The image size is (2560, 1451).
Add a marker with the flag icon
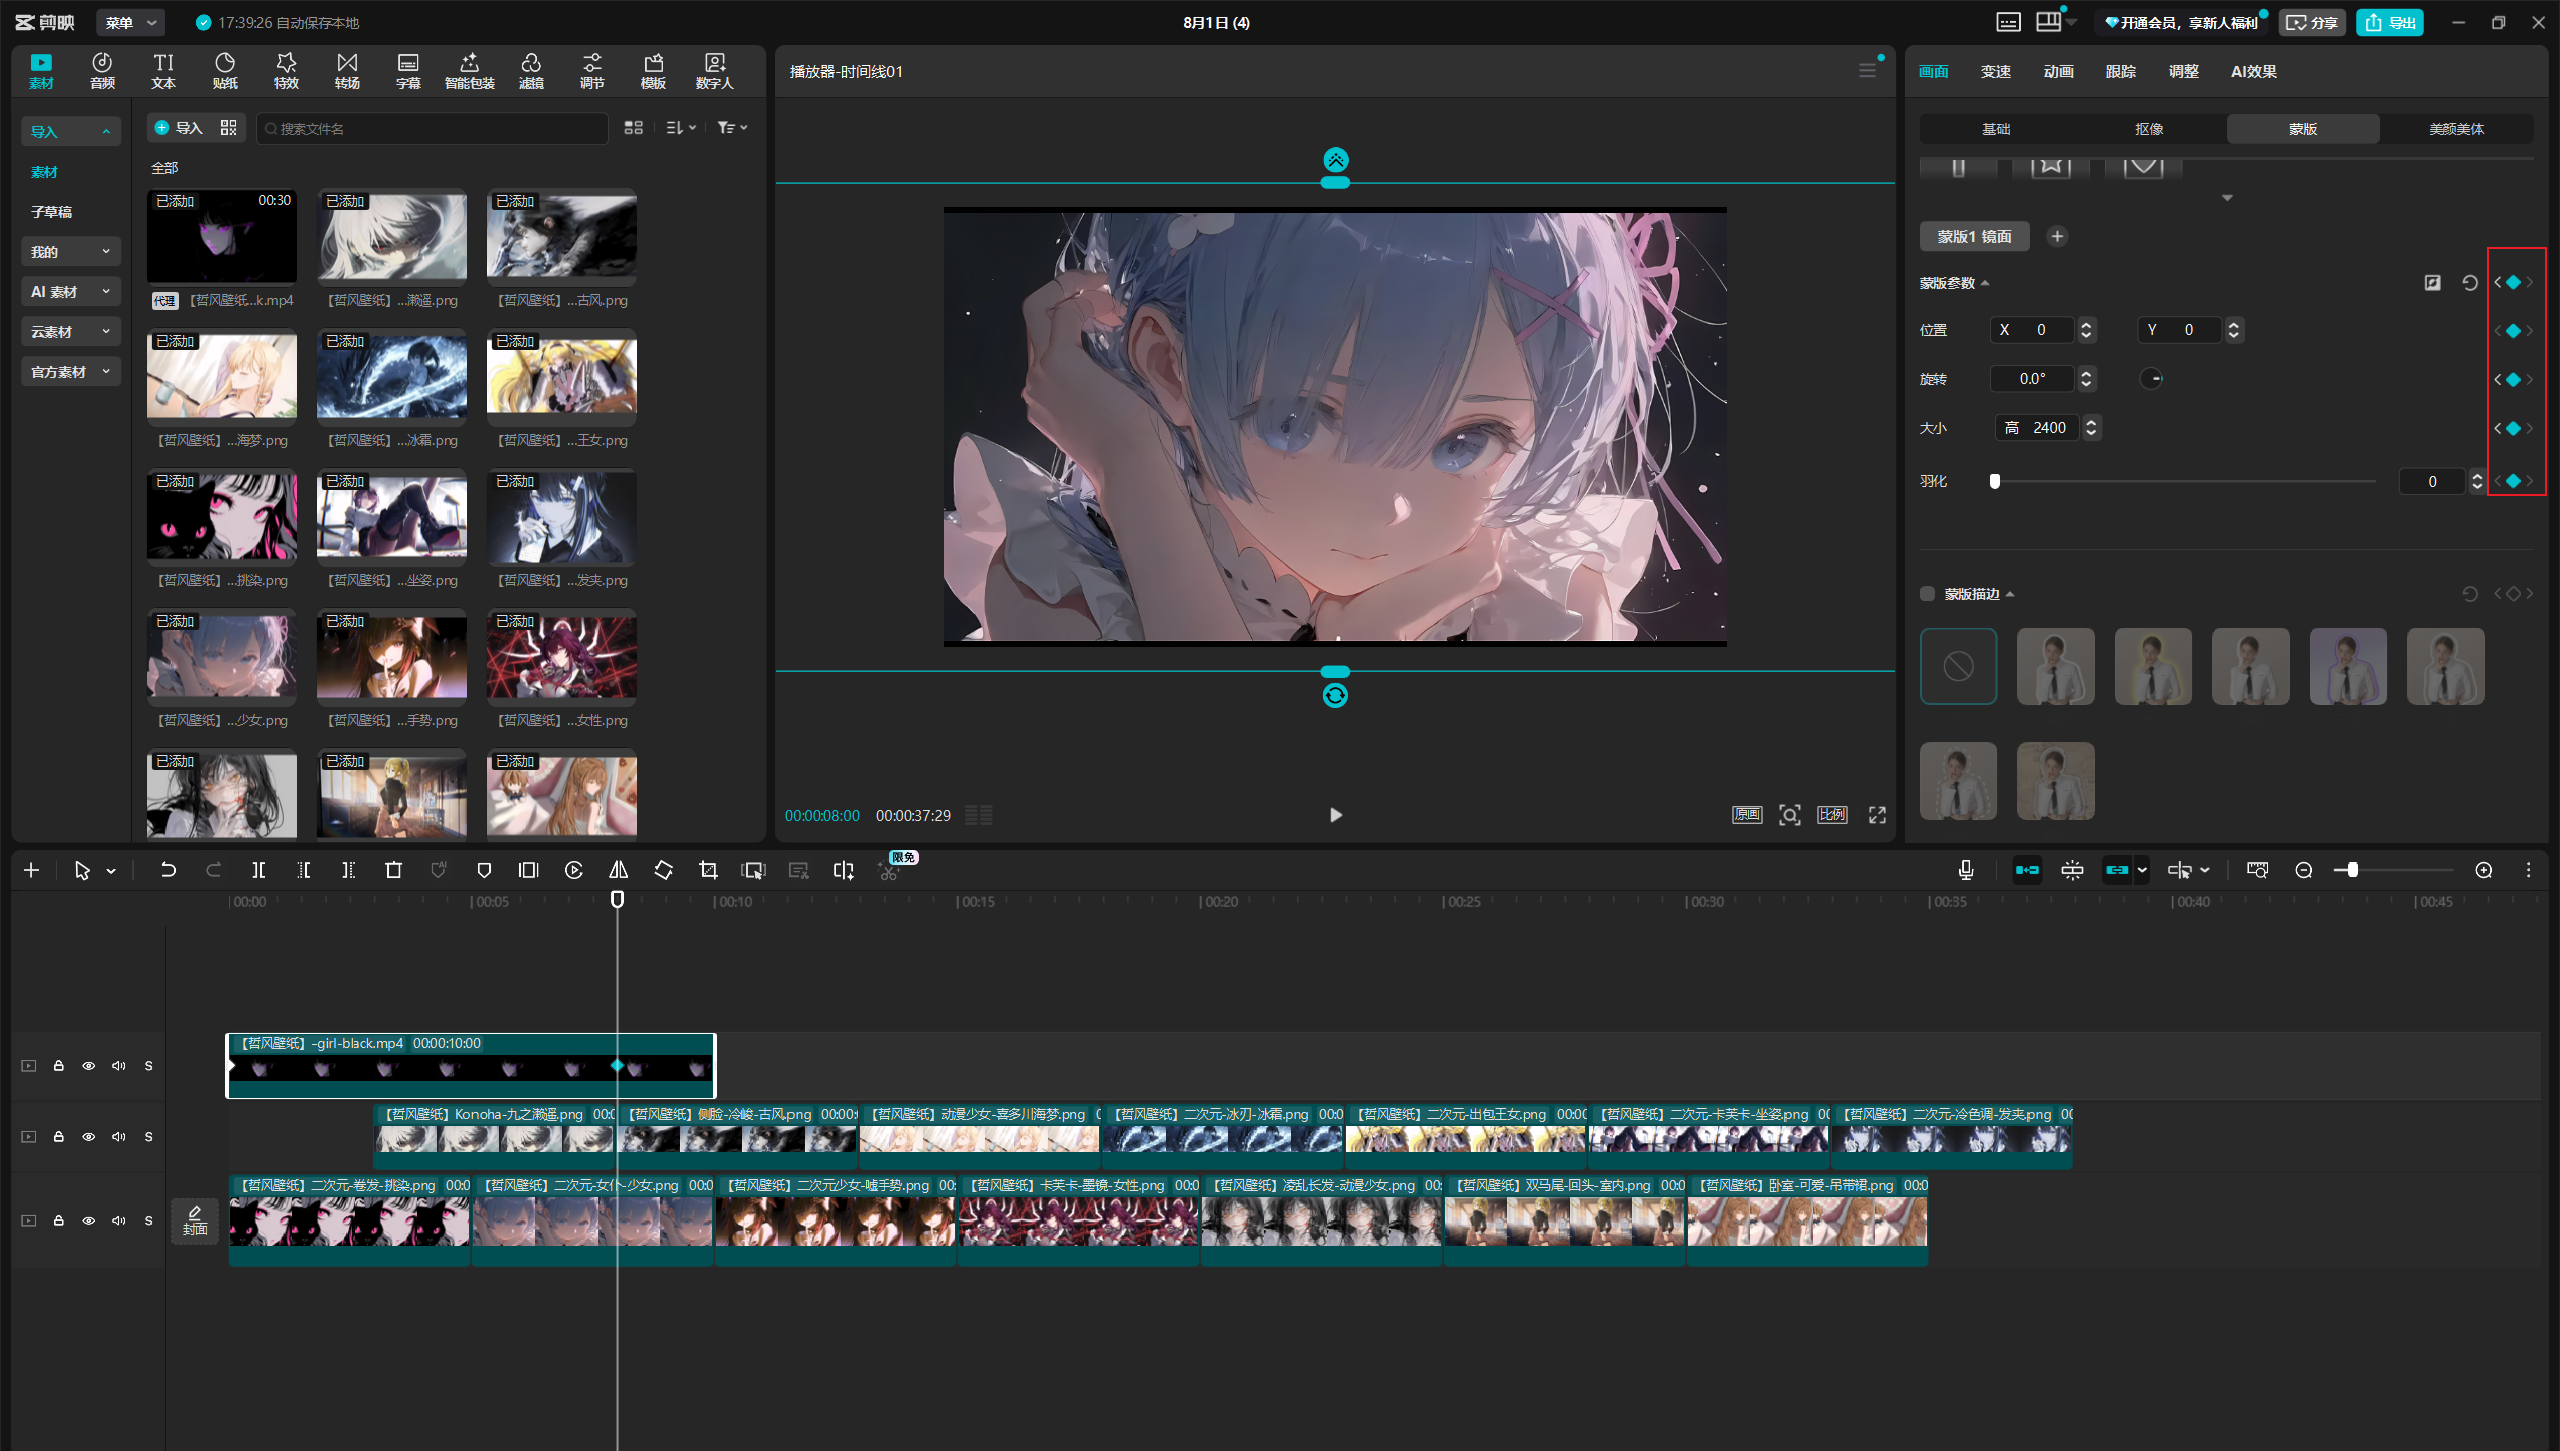click(x=484, y=870)
